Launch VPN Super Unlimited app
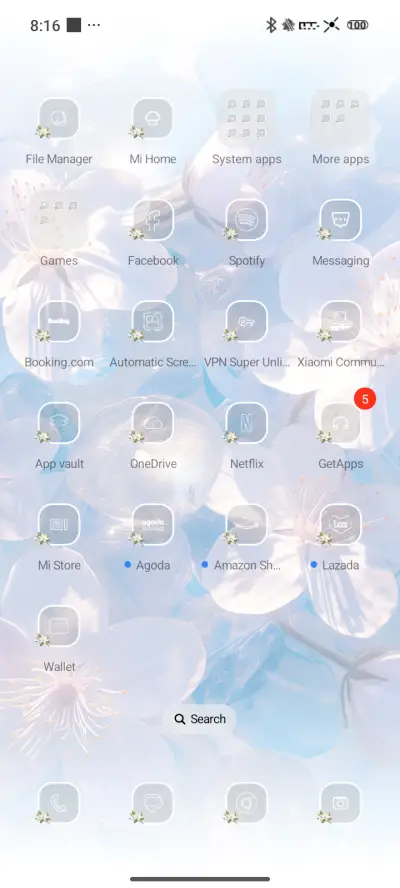The image size is (400, 888). 246,321
